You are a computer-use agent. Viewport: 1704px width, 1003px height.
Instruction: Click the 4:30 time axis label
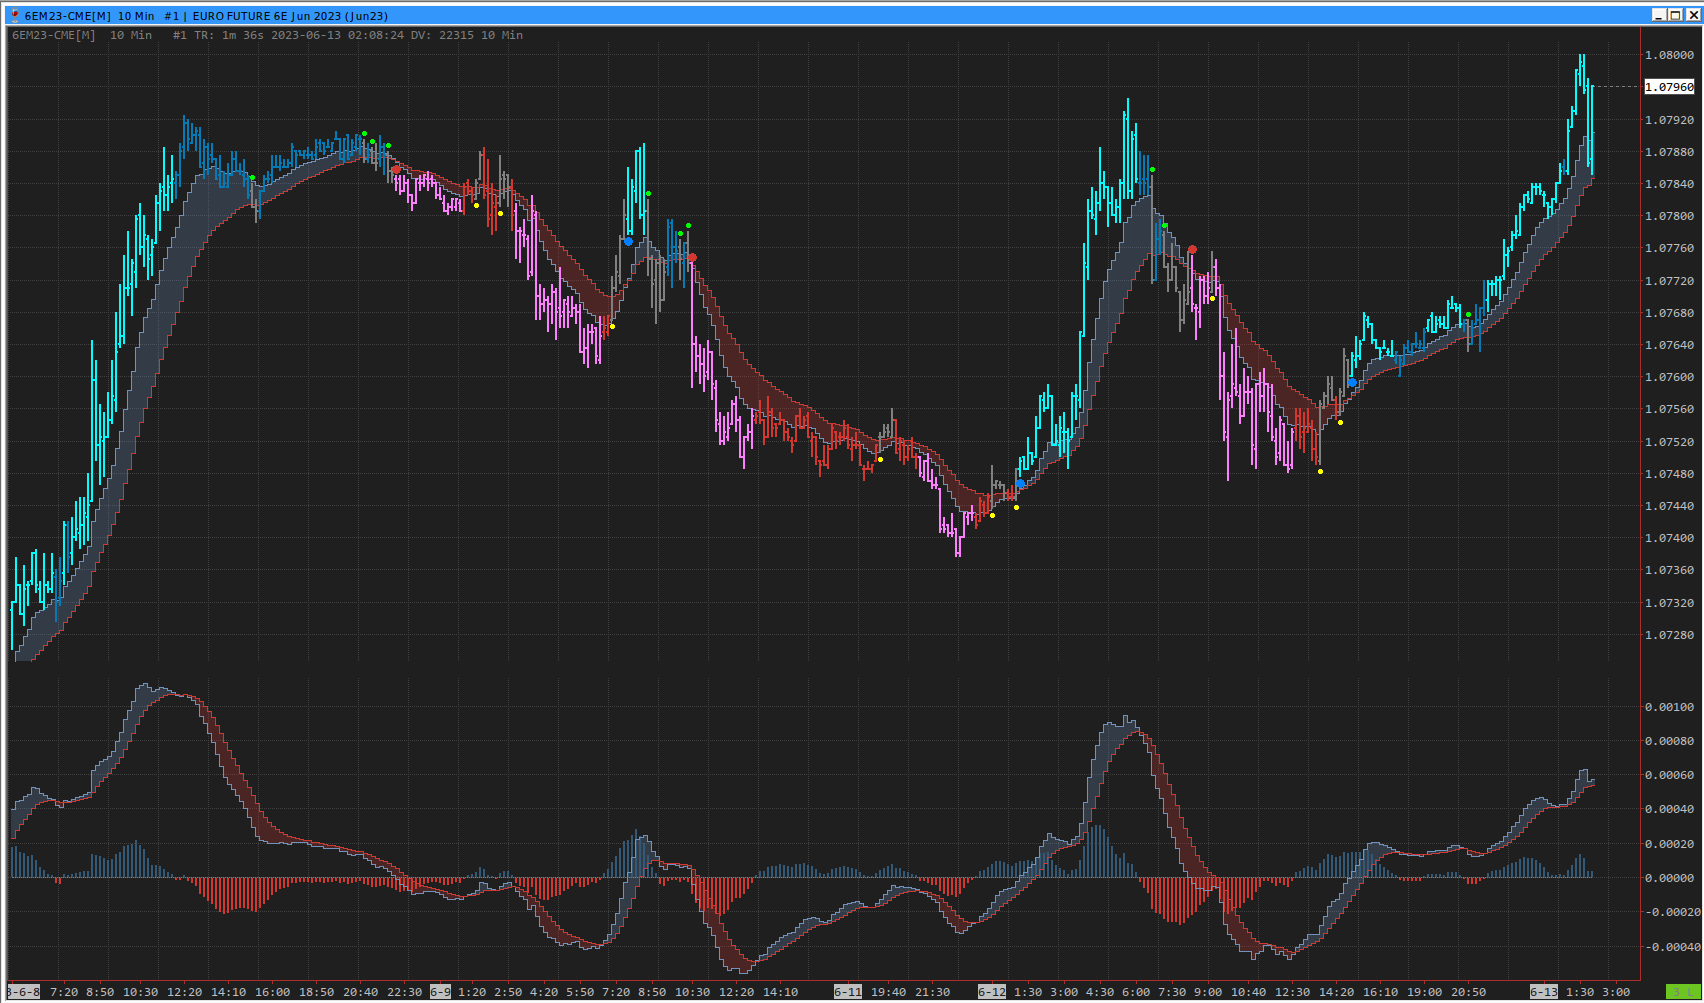pyautogui.click(x=1100, y=992)
